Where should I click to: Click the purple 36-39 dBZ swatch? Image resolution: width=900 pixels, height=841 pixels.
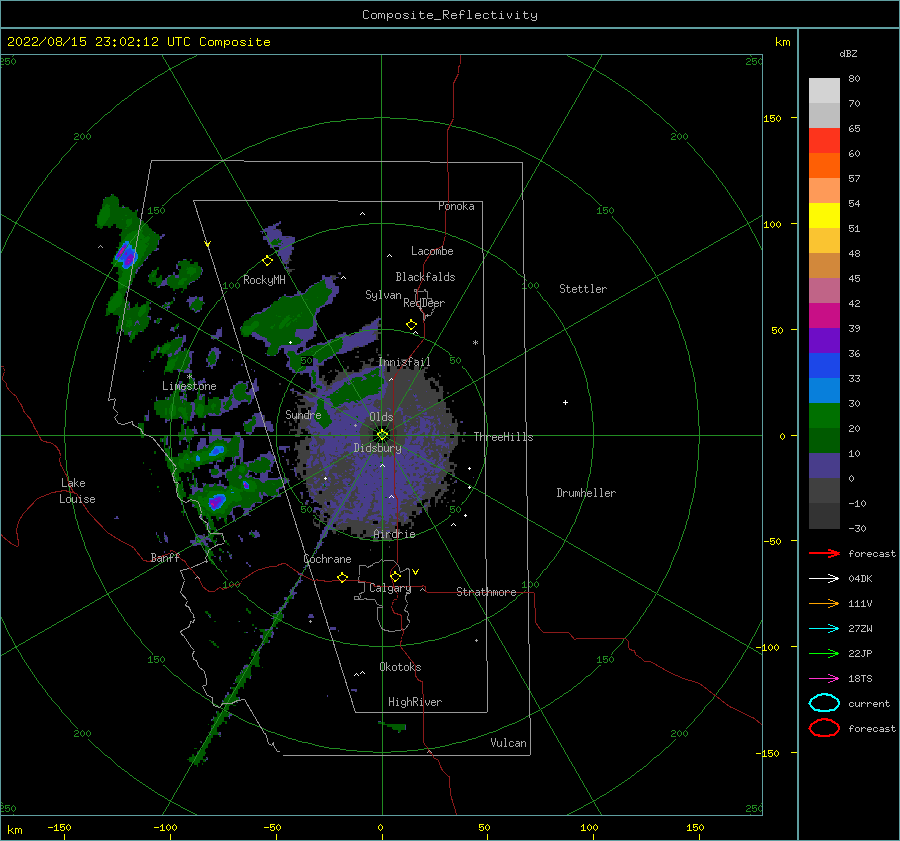click(824, 340)
